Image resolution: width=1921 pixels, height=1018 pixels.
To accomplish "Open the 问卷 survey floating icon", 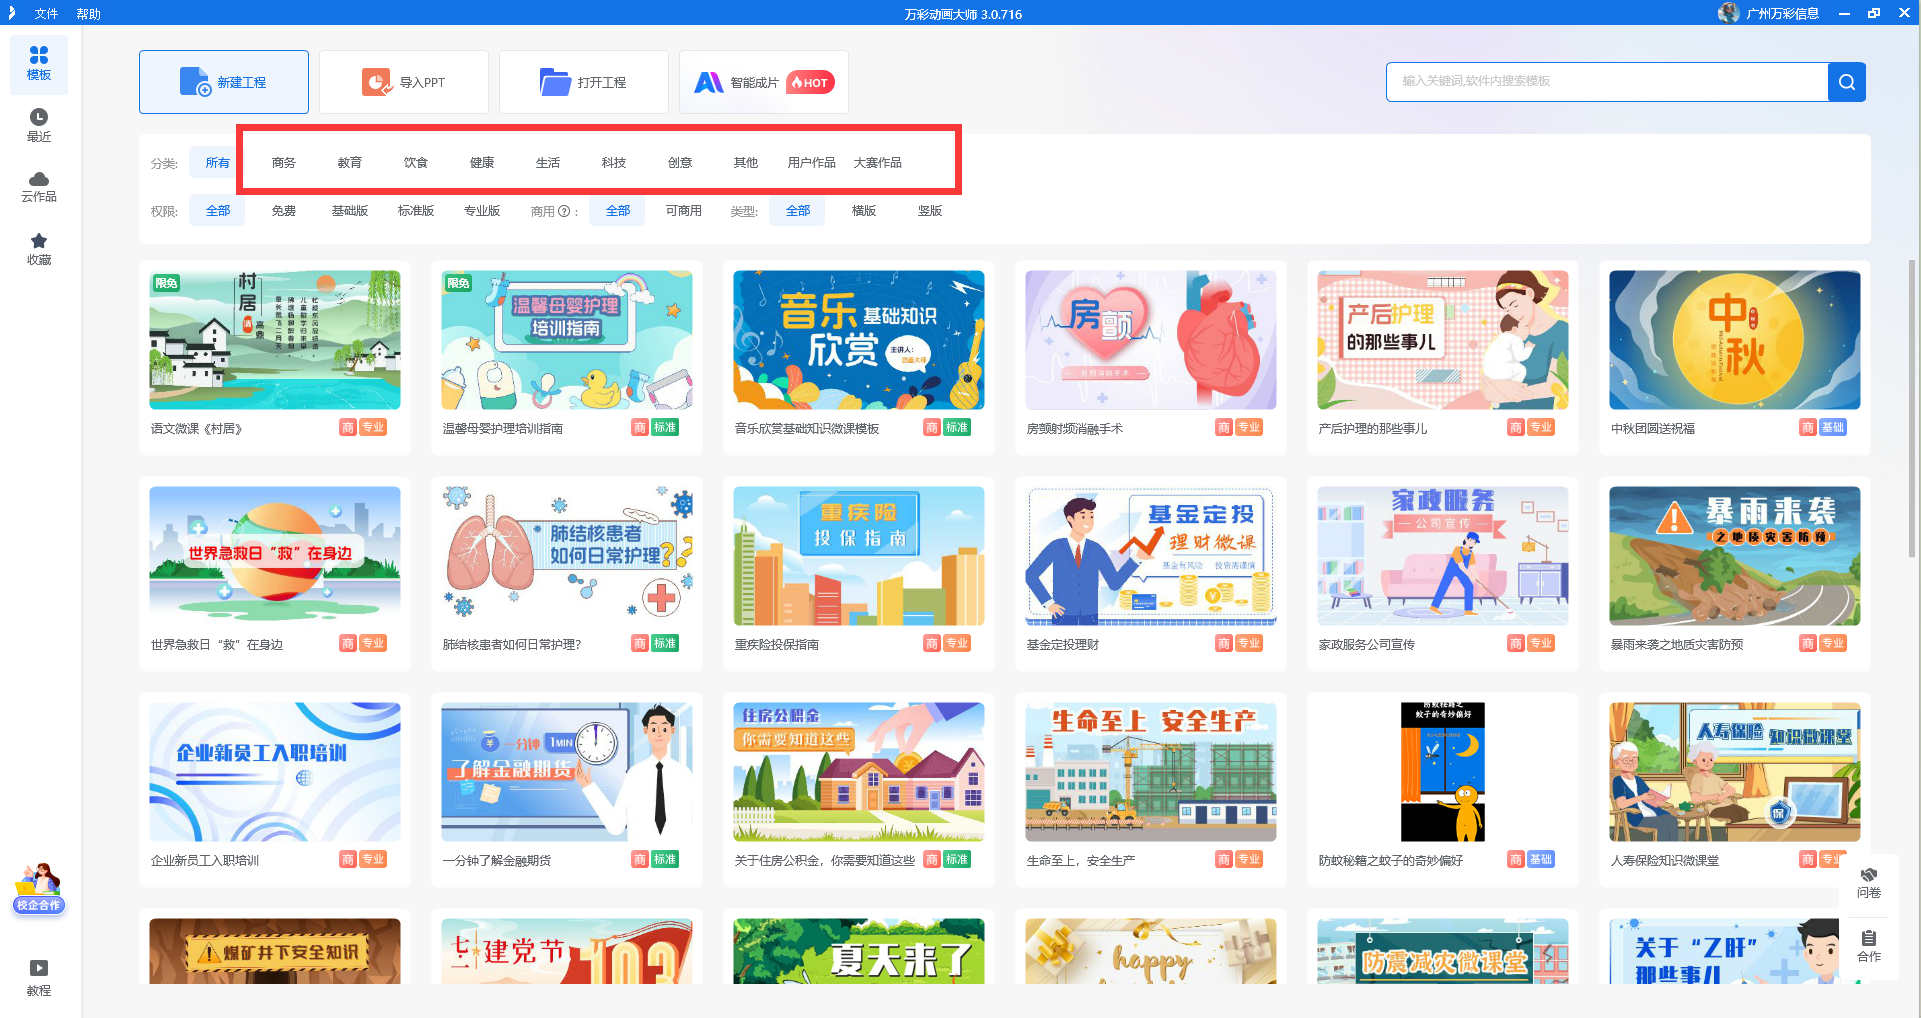I will click(1869, 883).
